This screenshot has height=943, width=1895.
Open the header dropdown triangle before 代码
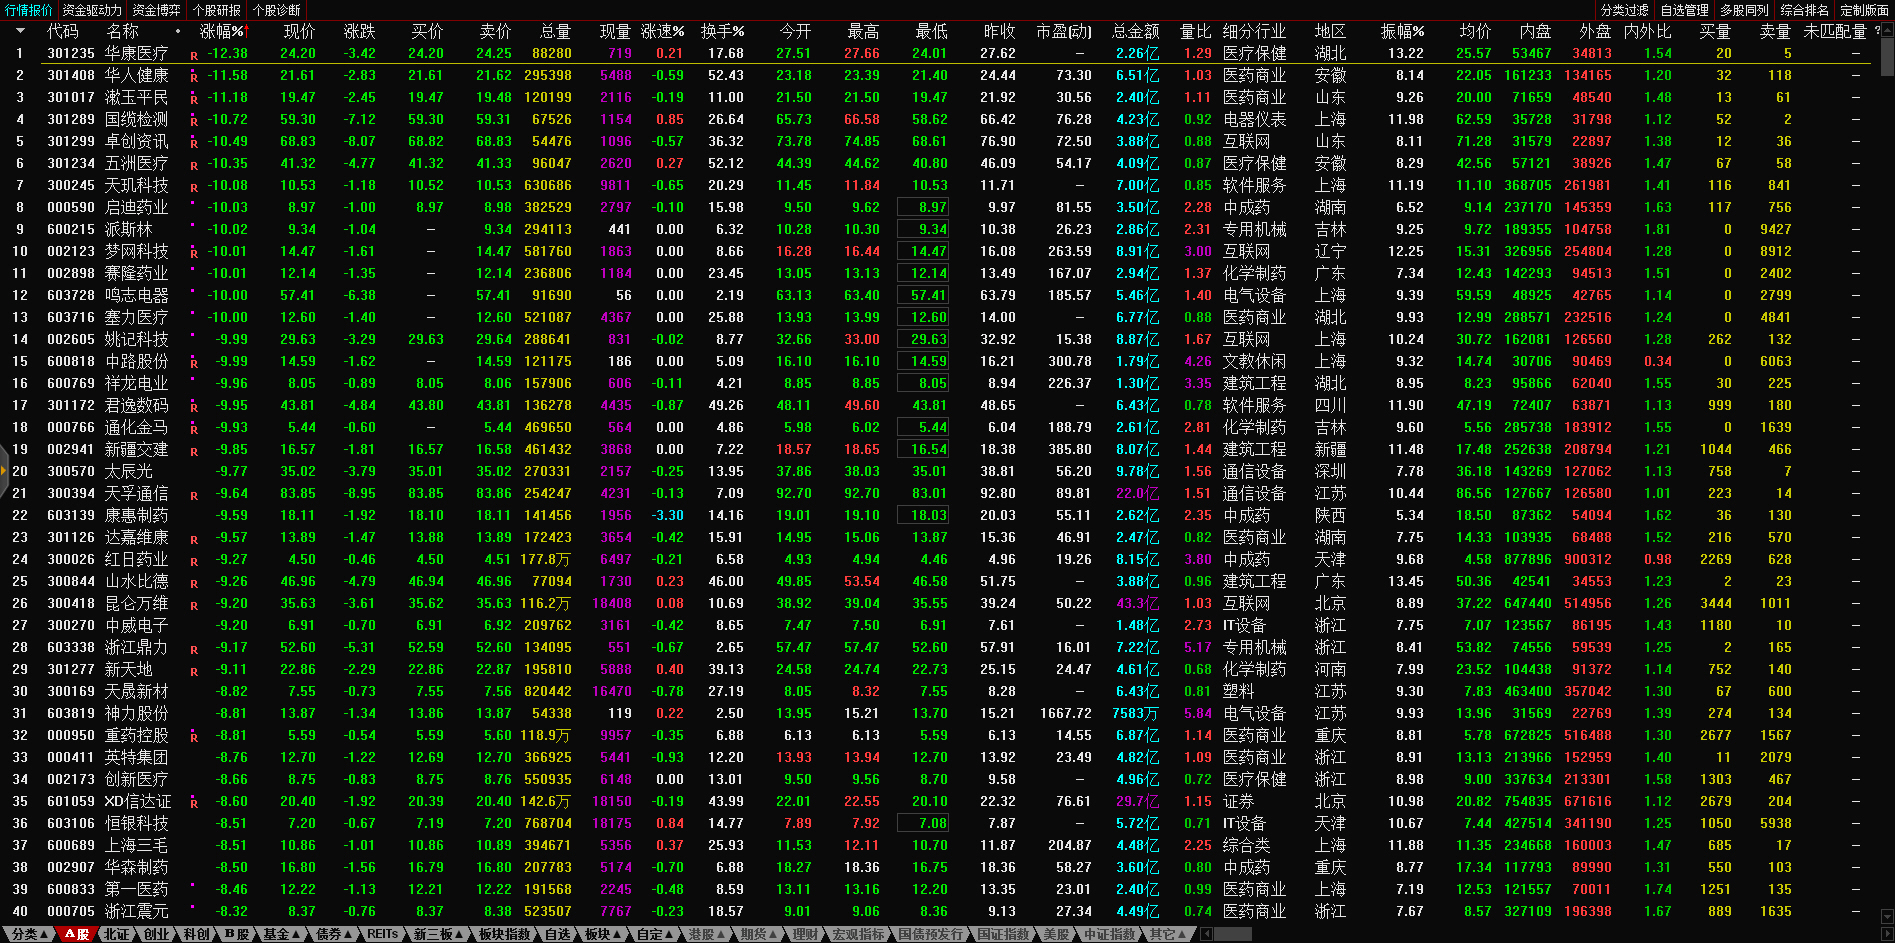click(x=19, y=32)
